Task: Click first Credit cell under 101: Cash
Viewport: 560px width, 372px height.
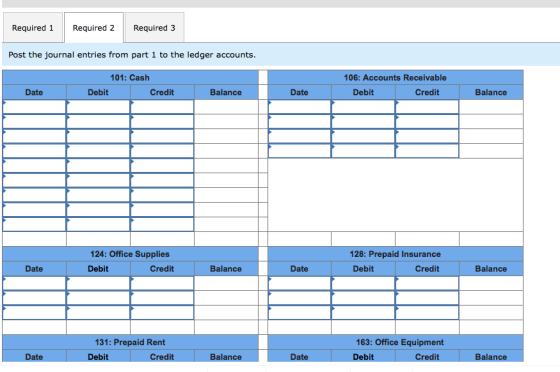Action: pyautogui.click(x=162, y=107)
